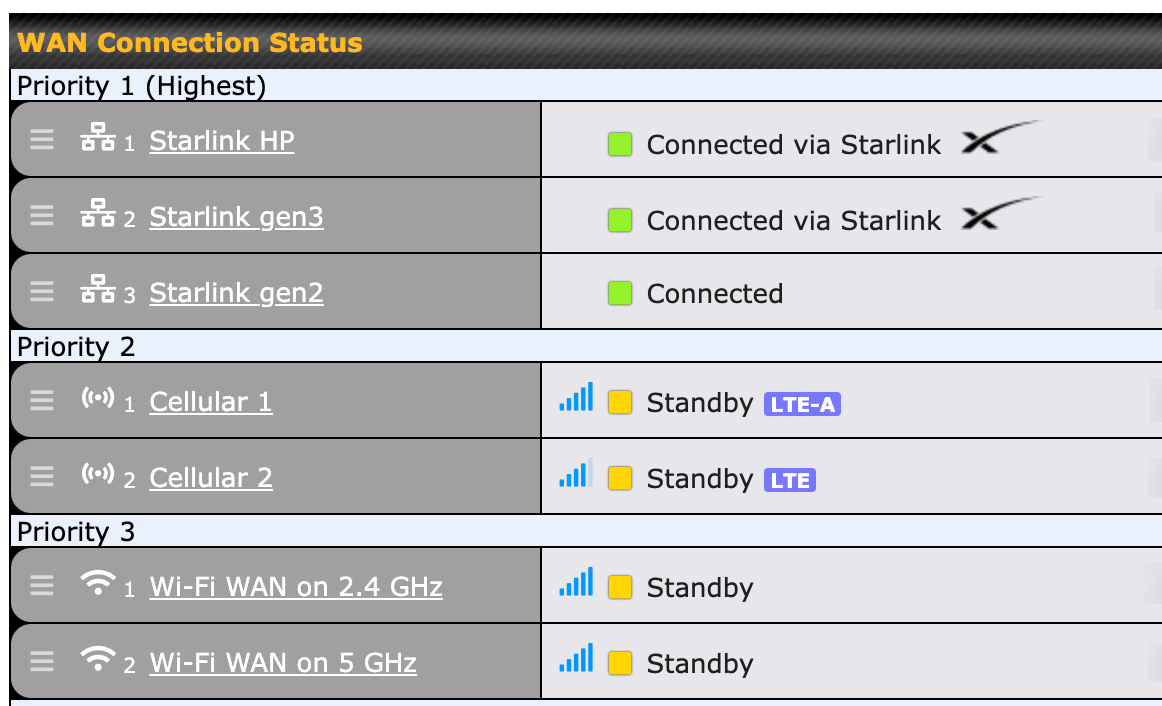Click the signal bars for Wi-Fi WAN on 2.4 GHz
1162x706 pixels.
coord(576,583)
